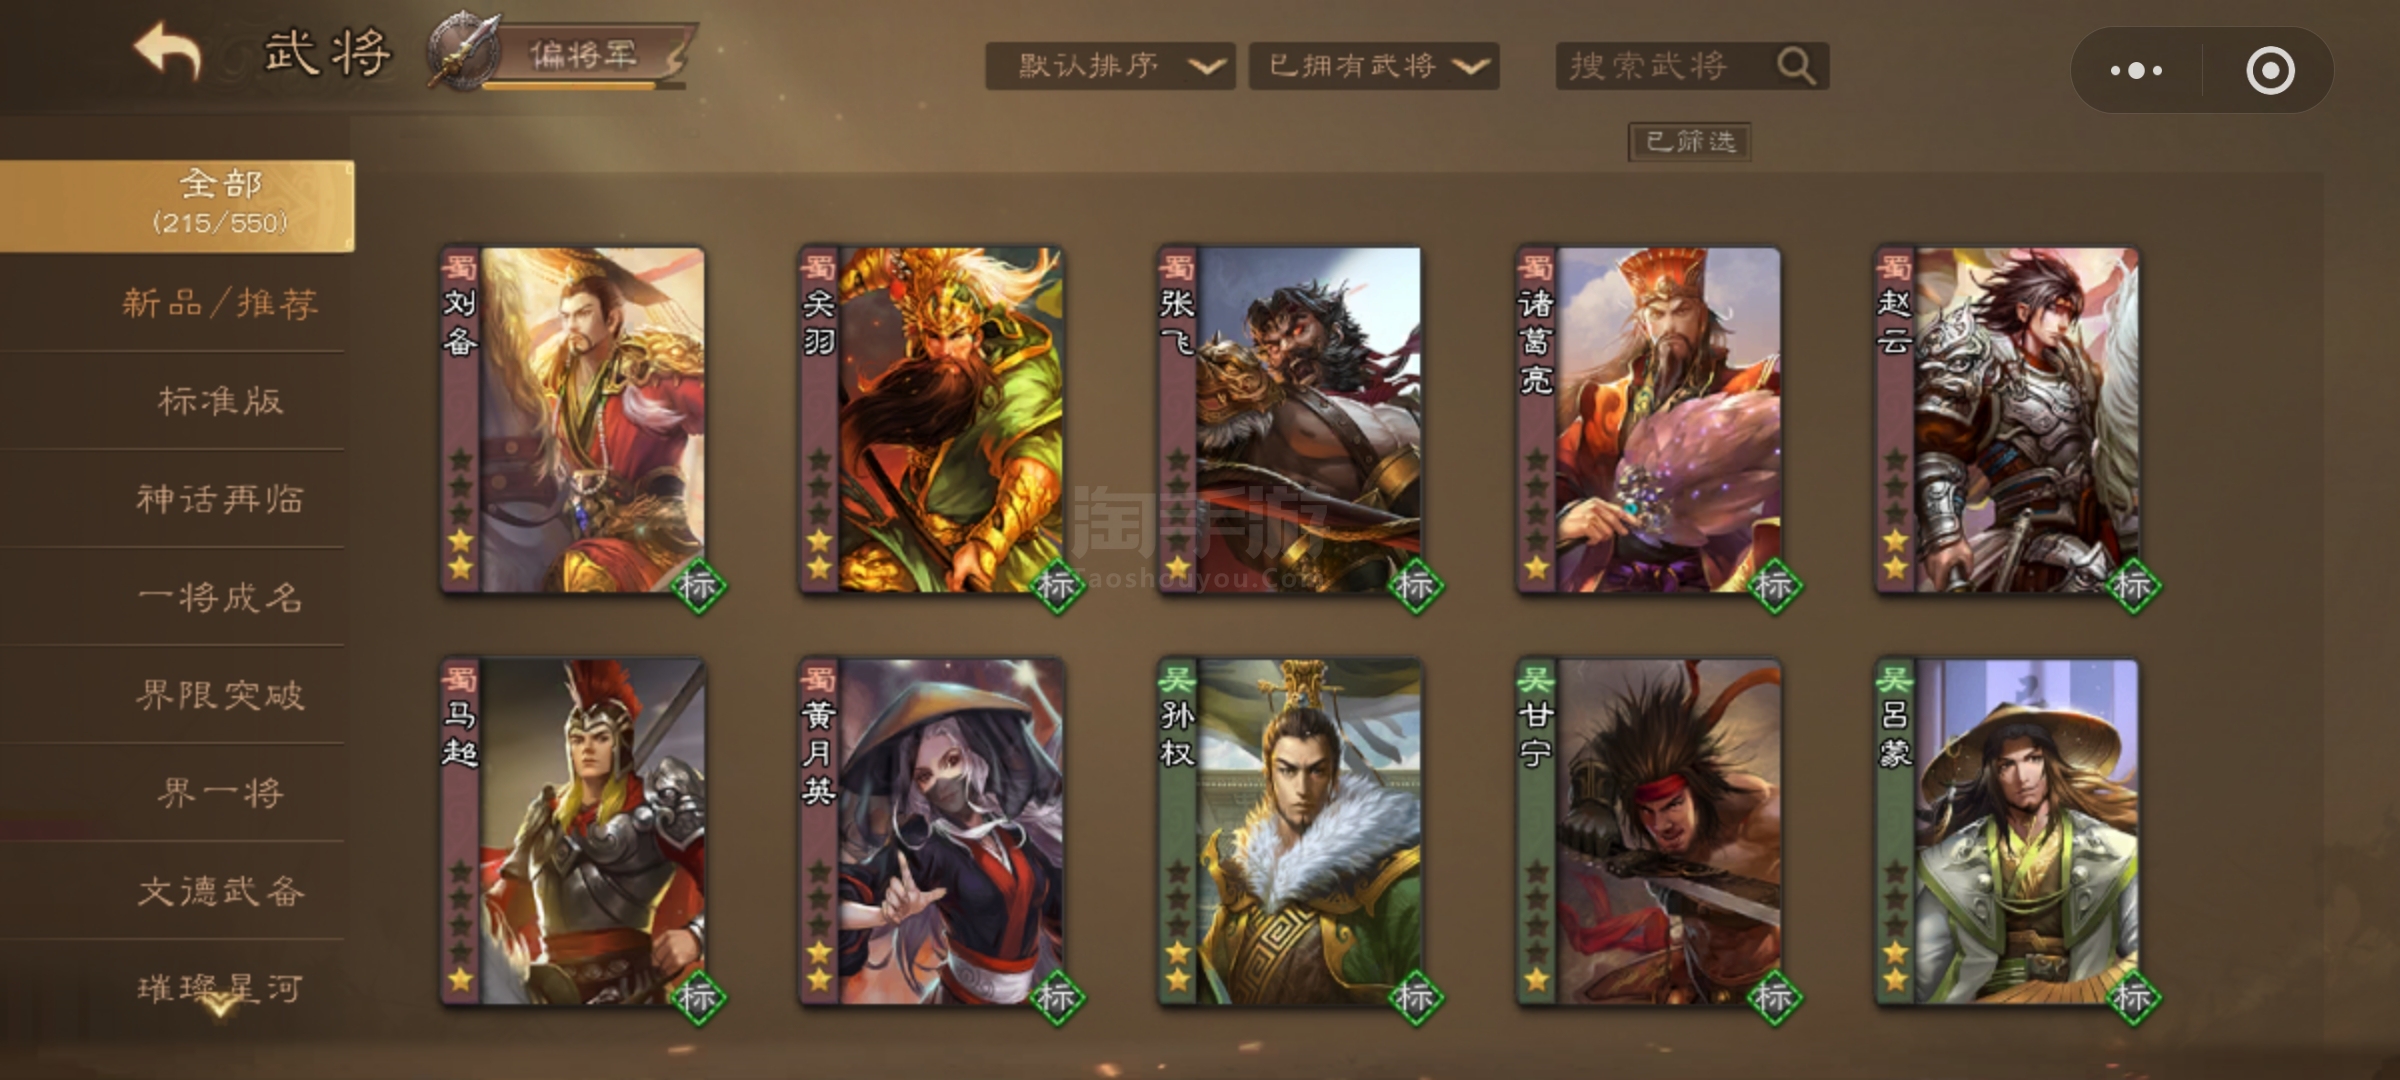Select the 孙权 hero card
The width and height of the screenshot is (2400, 1080).
pos(1289,832)
